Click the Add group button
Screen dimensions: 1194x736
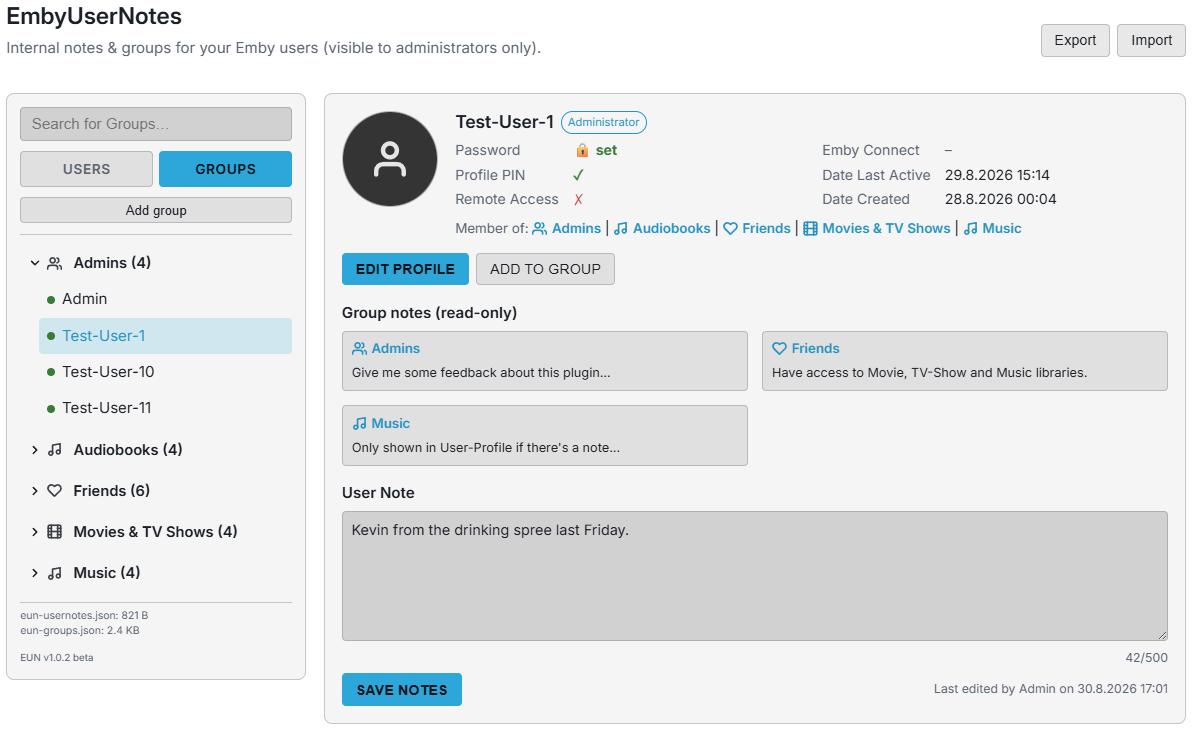[156, 210]
